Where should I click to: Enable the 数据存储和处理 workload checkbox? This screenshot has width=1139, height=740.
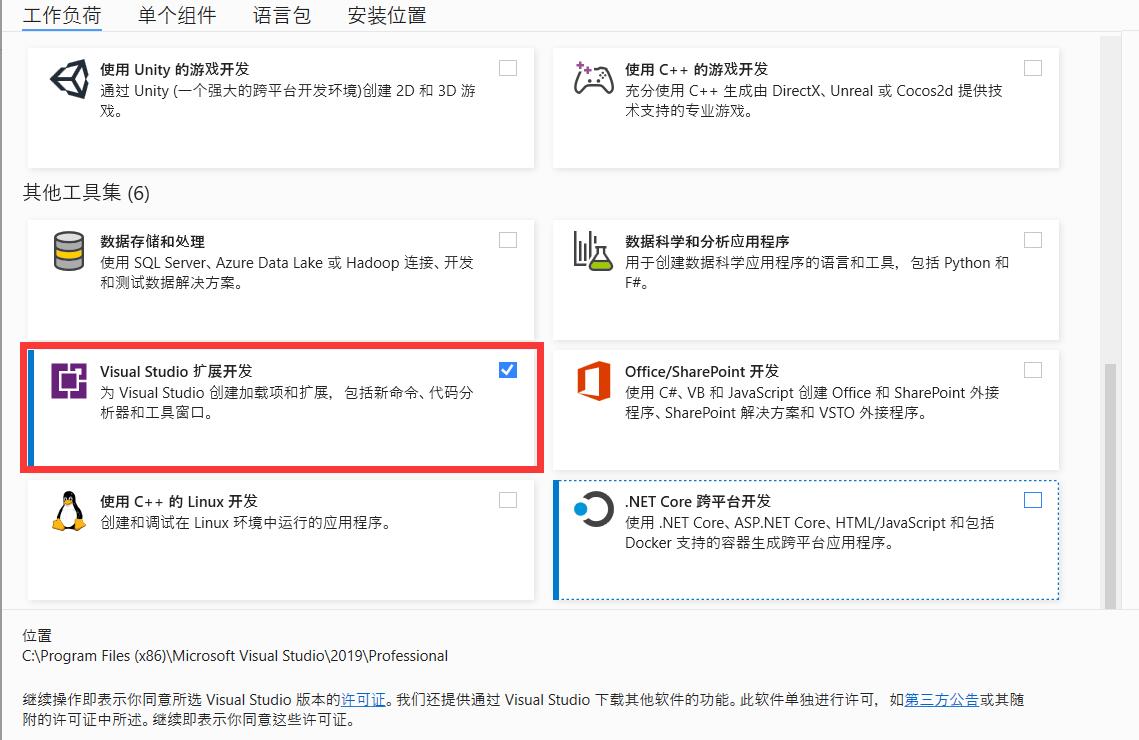point(508,240)
